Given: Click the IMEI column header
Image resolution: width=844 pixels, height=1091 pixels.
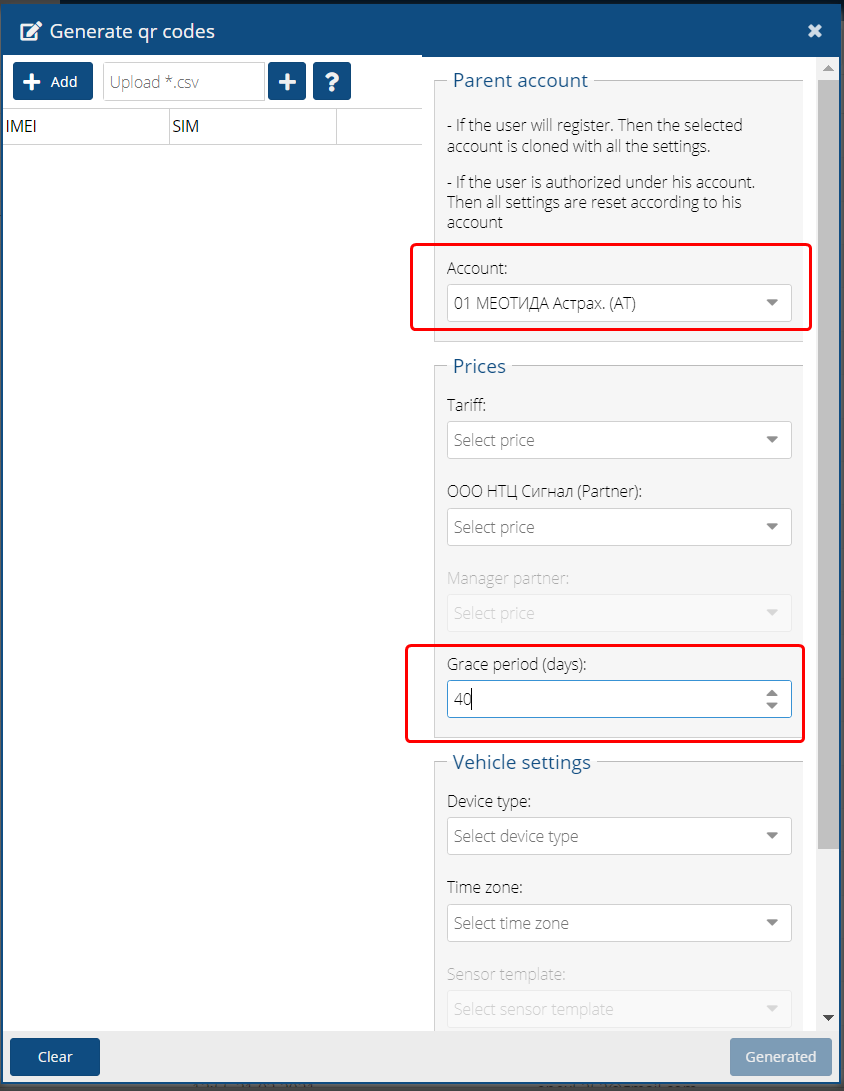Looking at the screenshot, I should click(86, 127).
